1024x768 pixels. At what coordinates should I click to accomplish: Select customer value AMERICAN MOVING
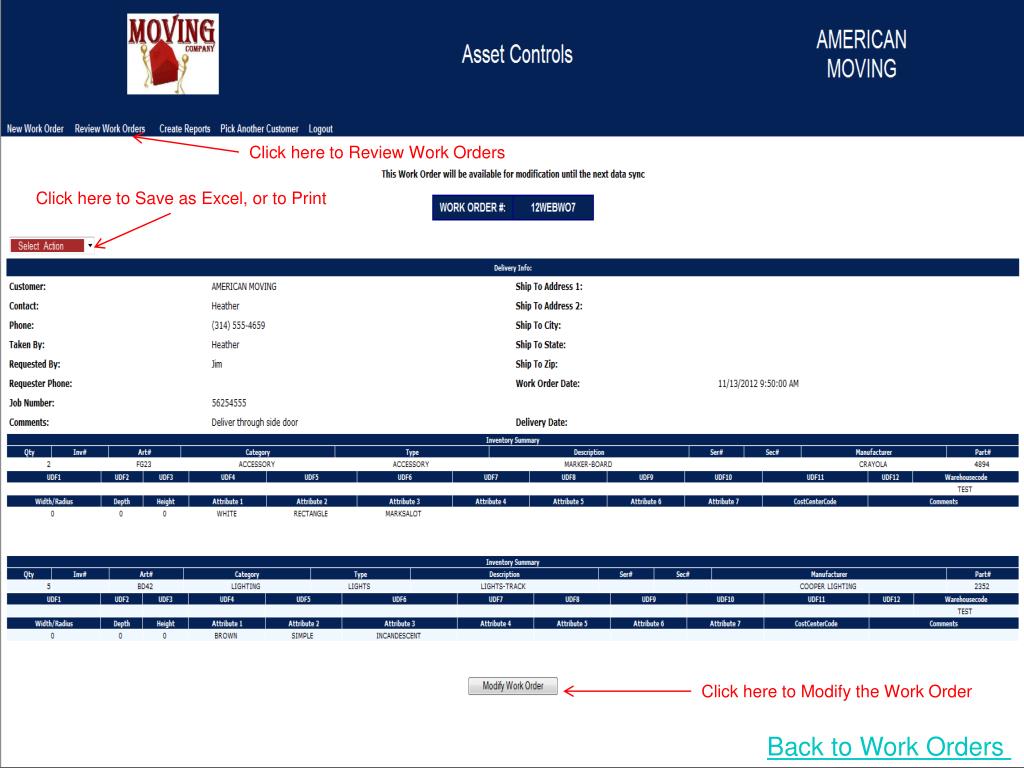pos(244,287)
